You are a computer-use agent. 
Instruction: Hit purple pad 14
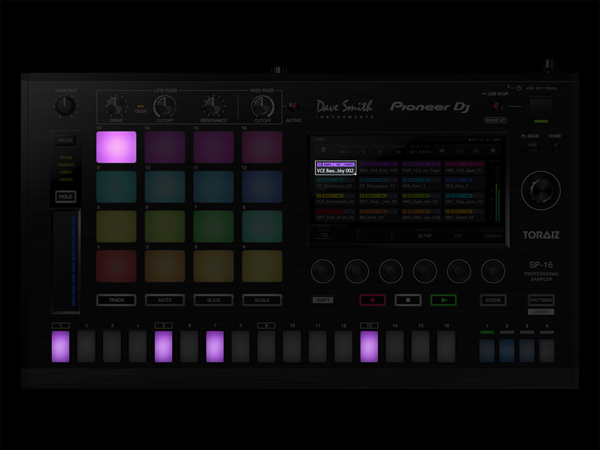[x=165, y=147]
